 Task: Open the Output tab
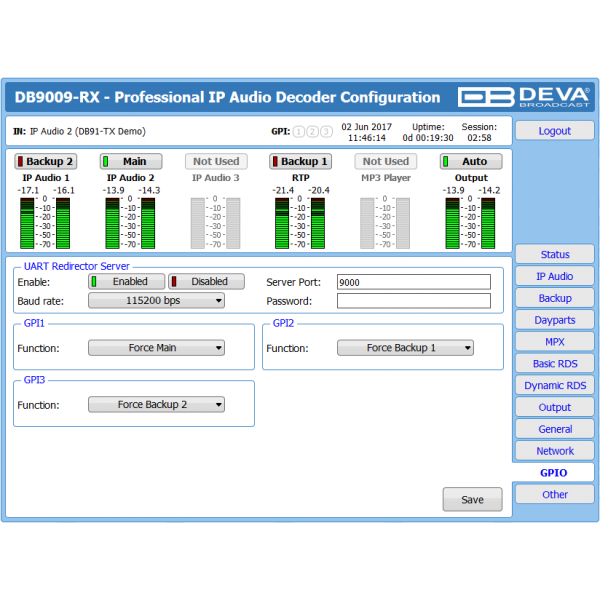click(555, 407)
